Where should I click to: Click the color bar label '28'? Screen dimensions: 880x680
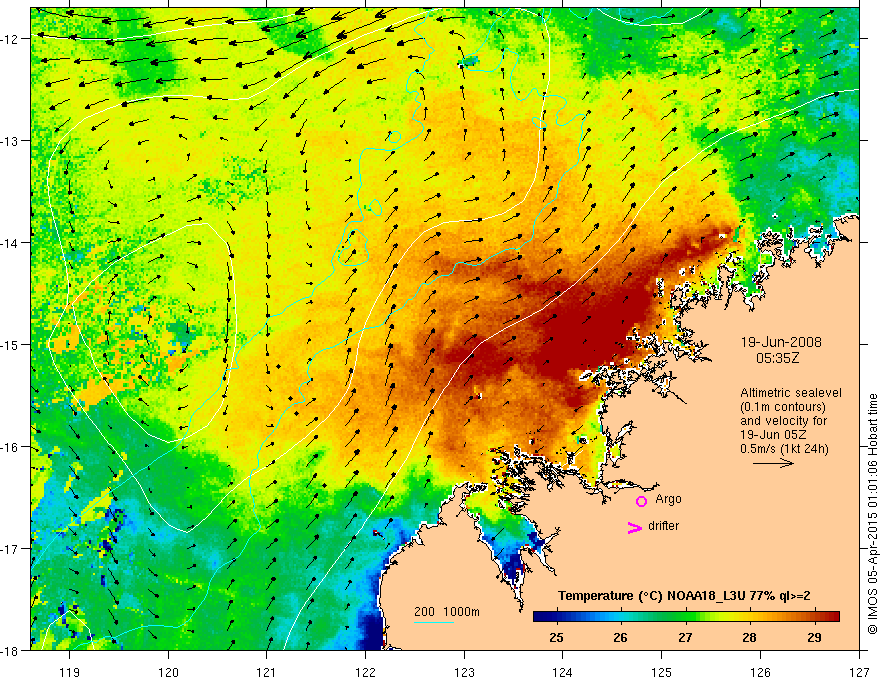[x=749, y=638]
